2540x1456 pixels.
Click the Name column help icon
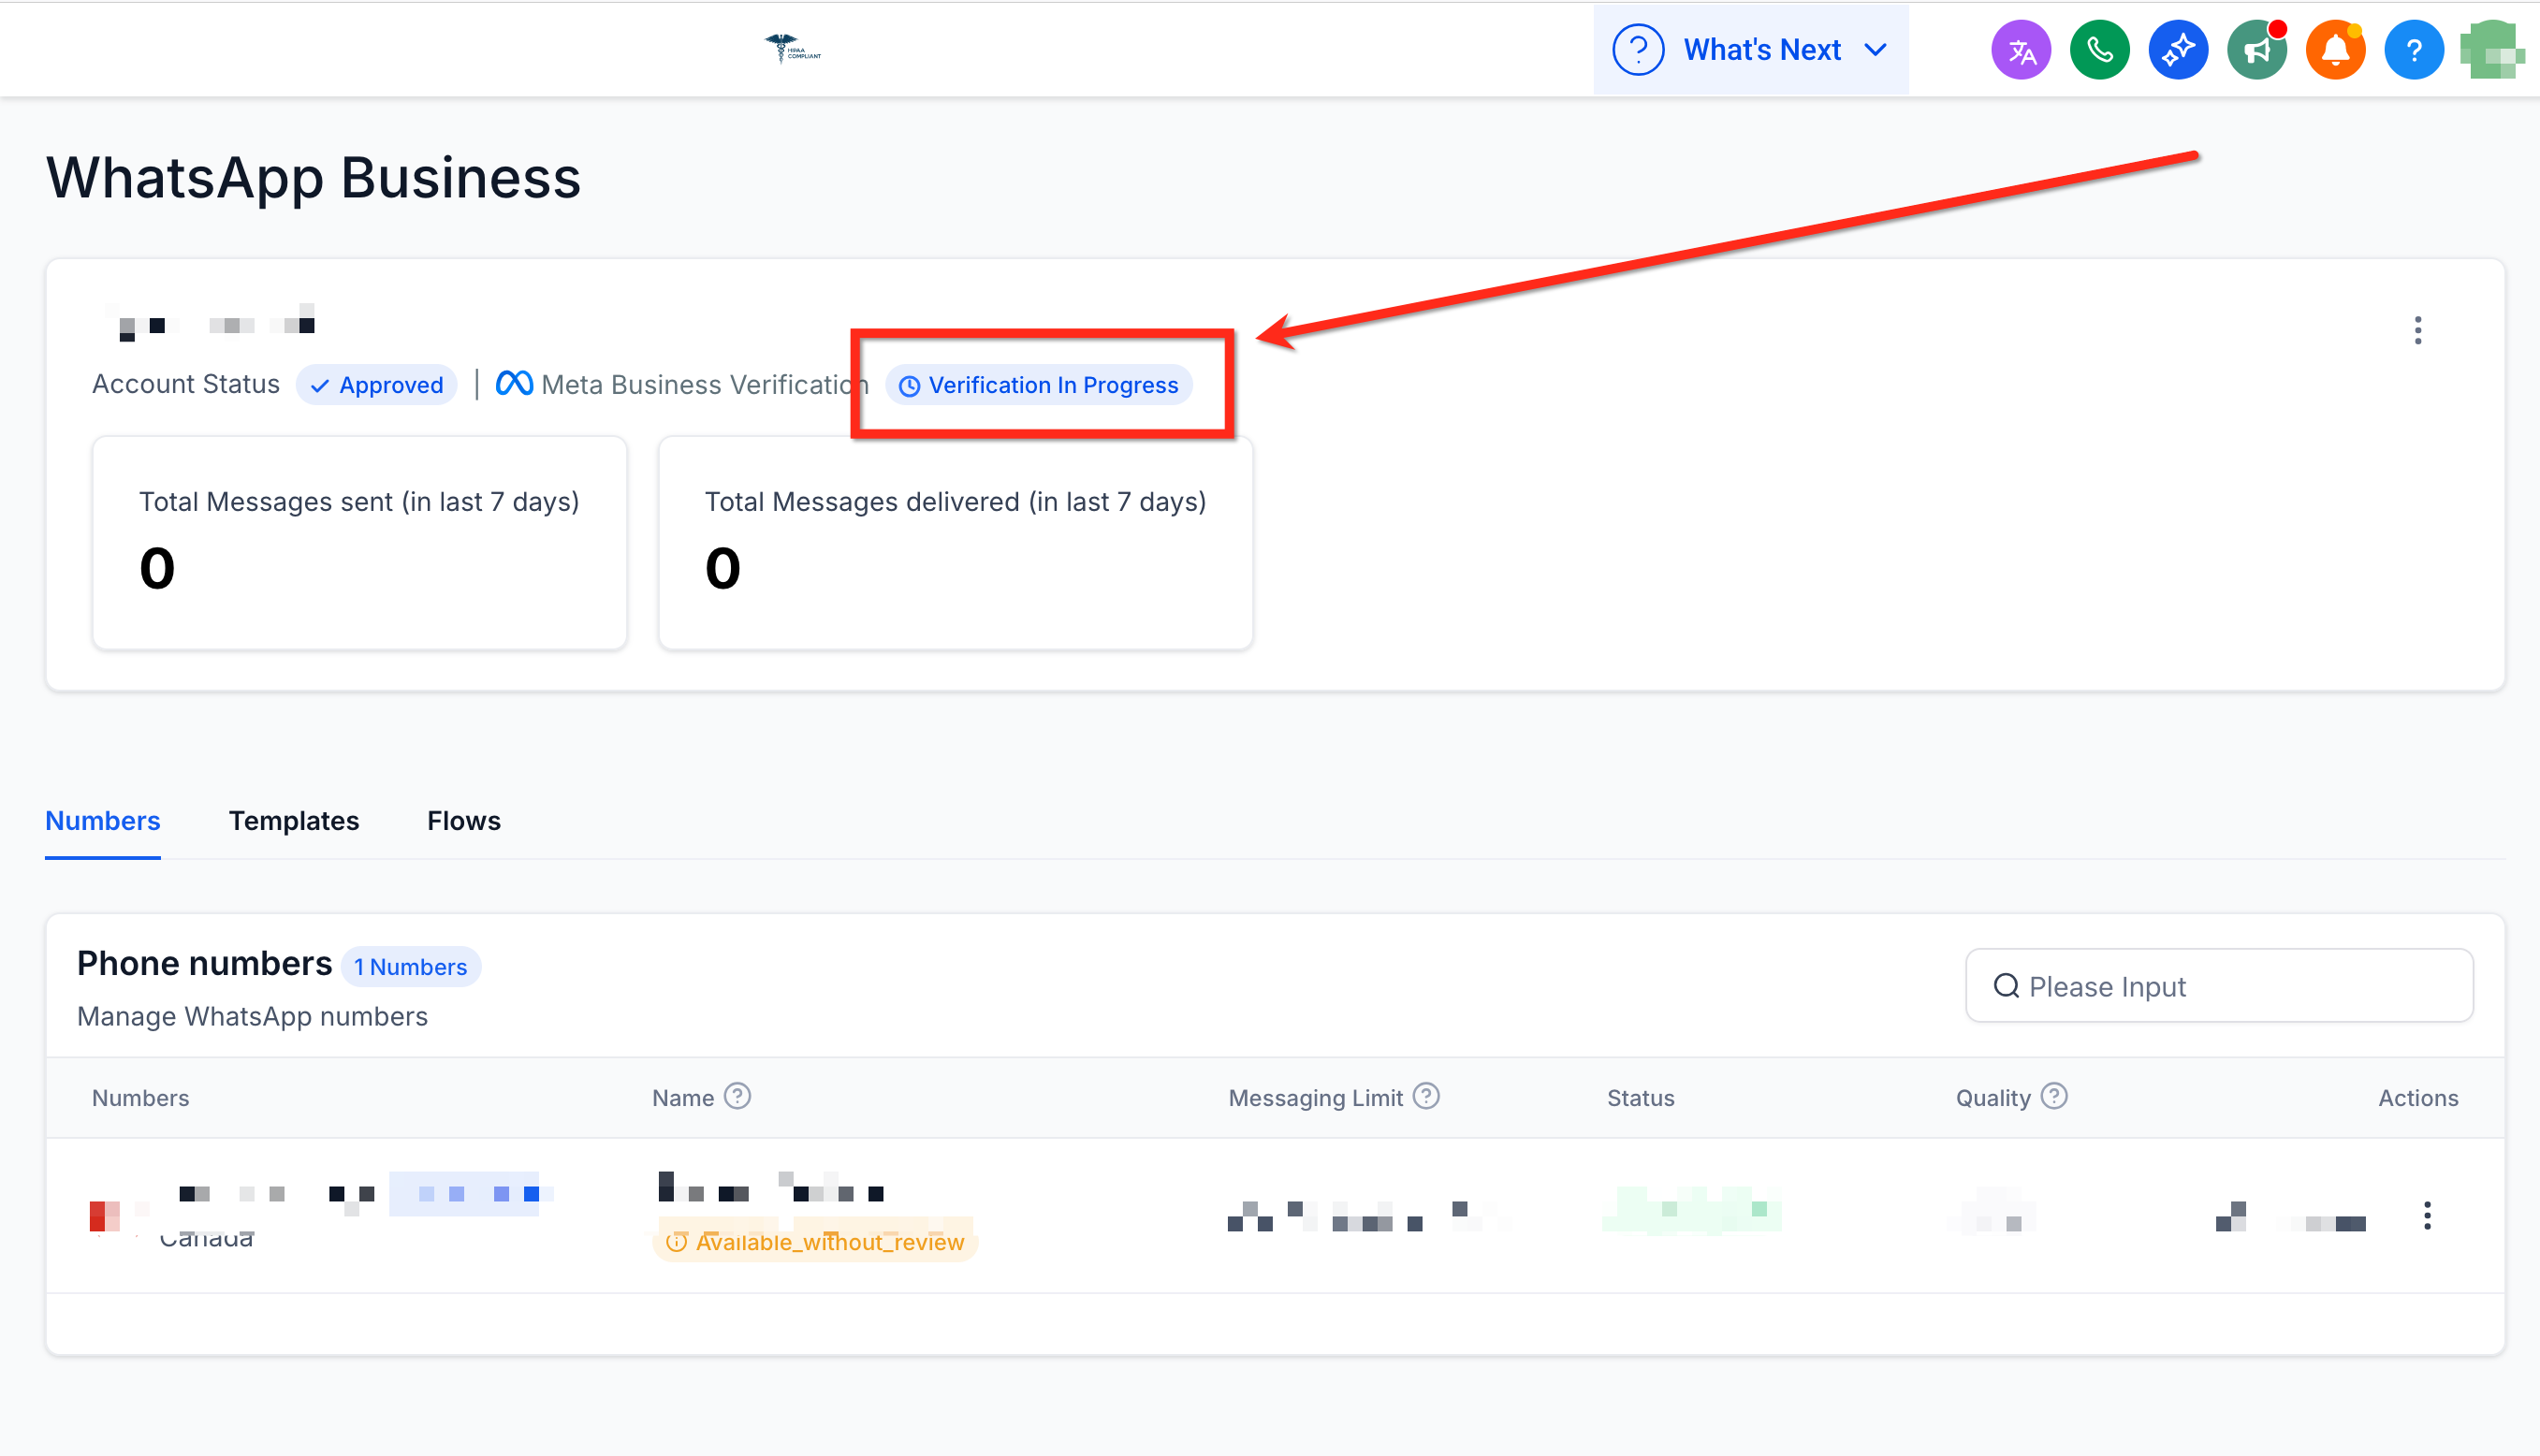[x=737, y=1097]
